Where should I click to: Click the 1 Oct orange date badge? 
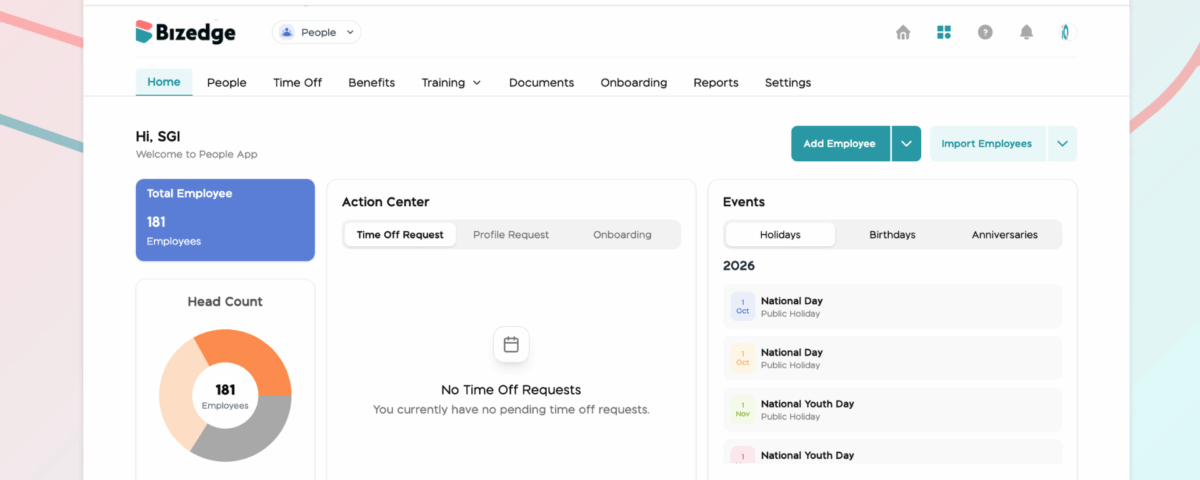(x=742, y=358)
